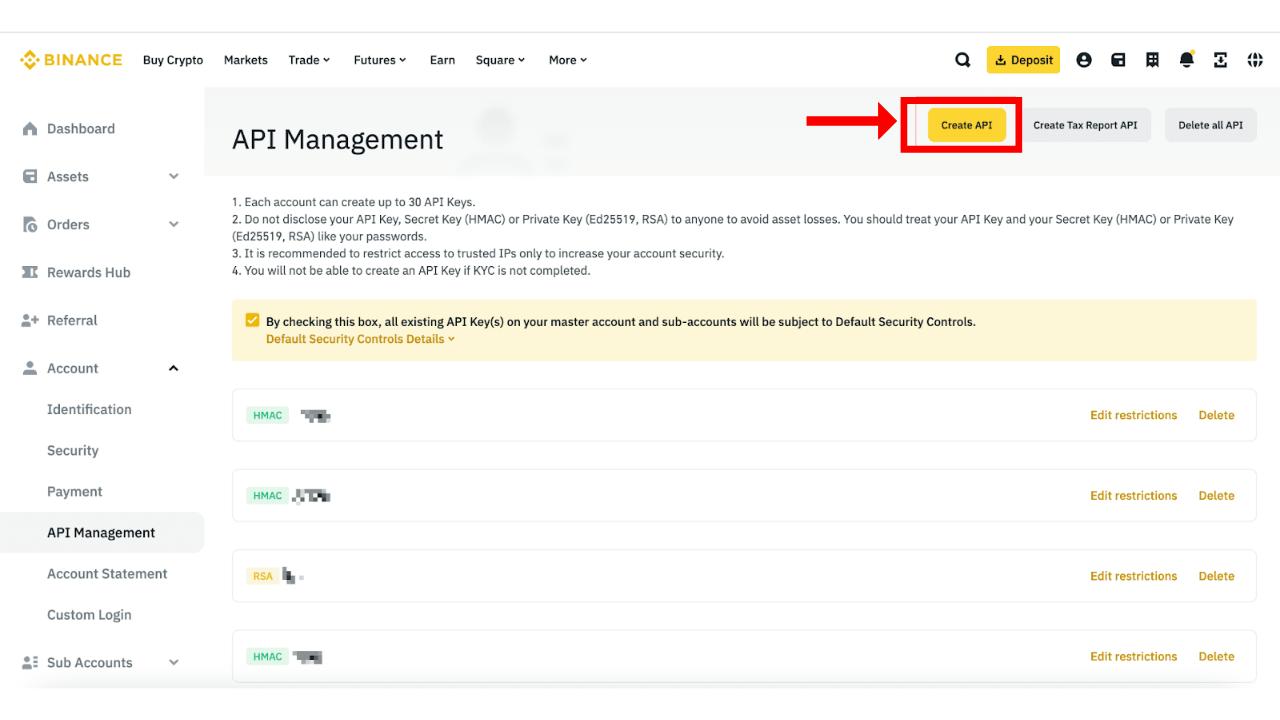Open Account Statement in sidebar

107,574
